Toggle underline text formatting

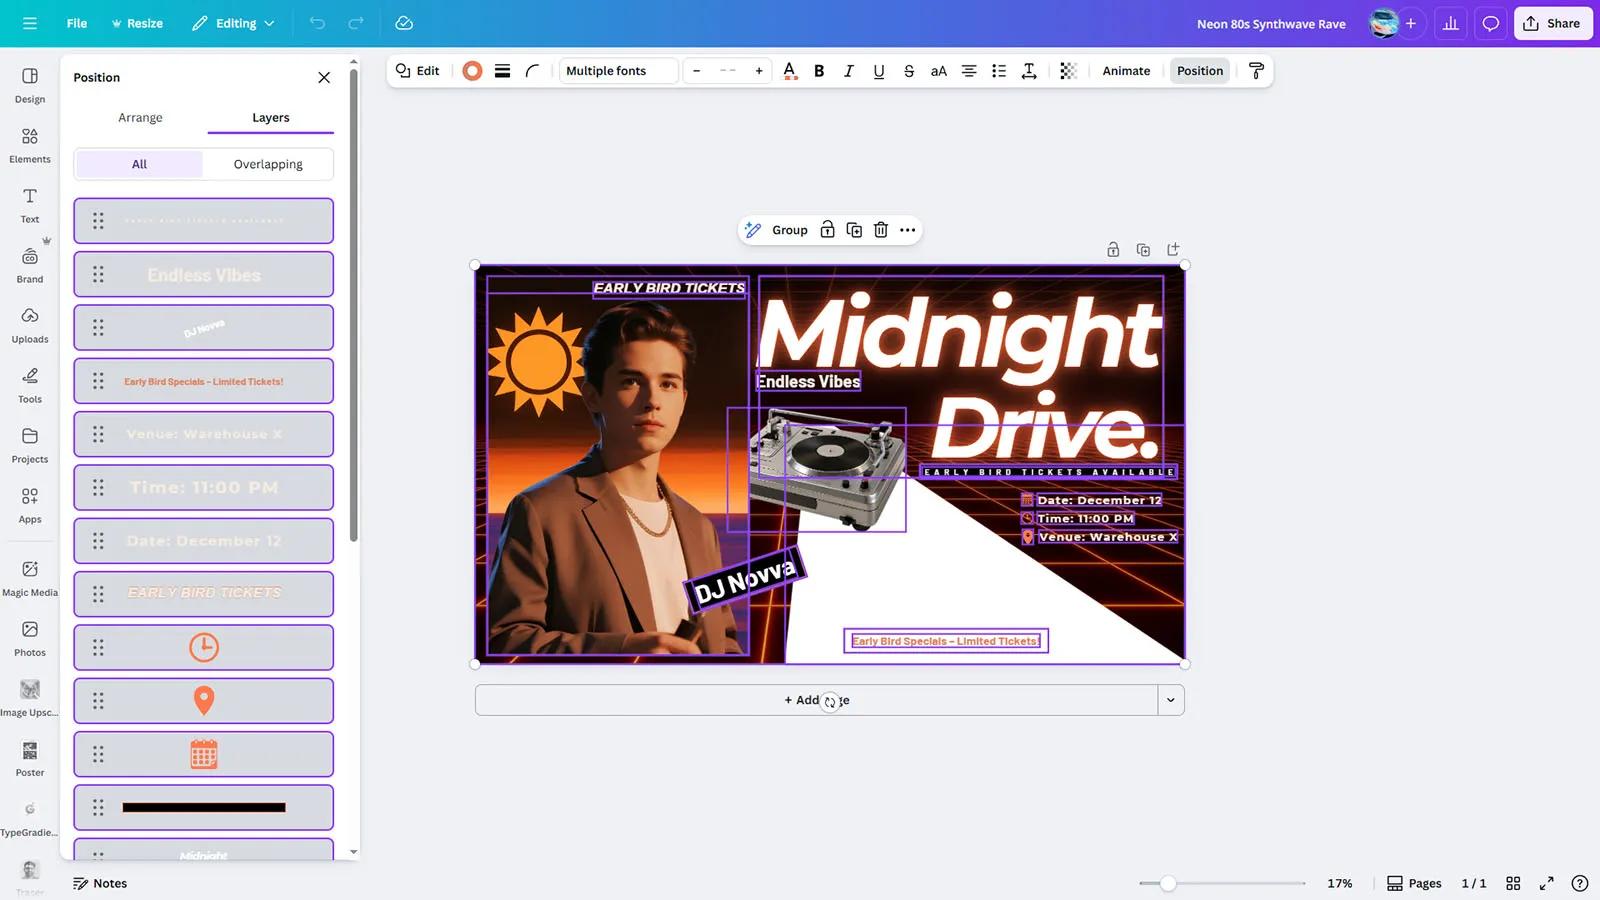879,71
